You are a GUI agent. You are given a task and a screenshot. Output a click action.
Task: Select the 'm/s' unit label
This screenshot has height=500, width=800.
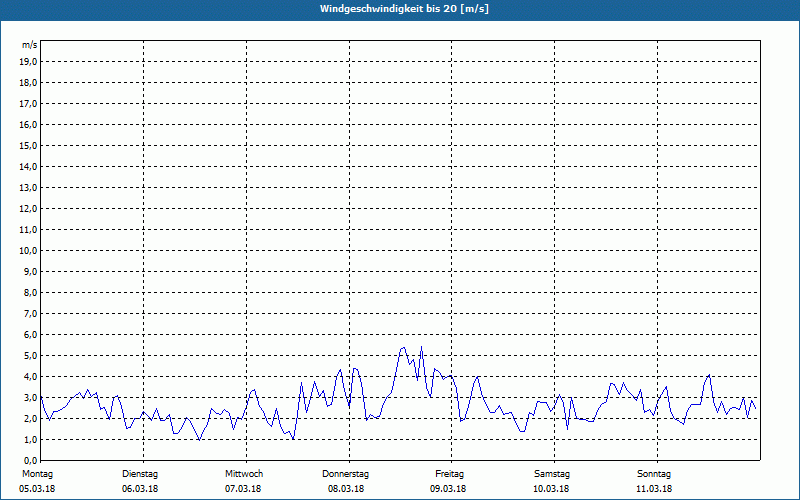click(29, 45)
